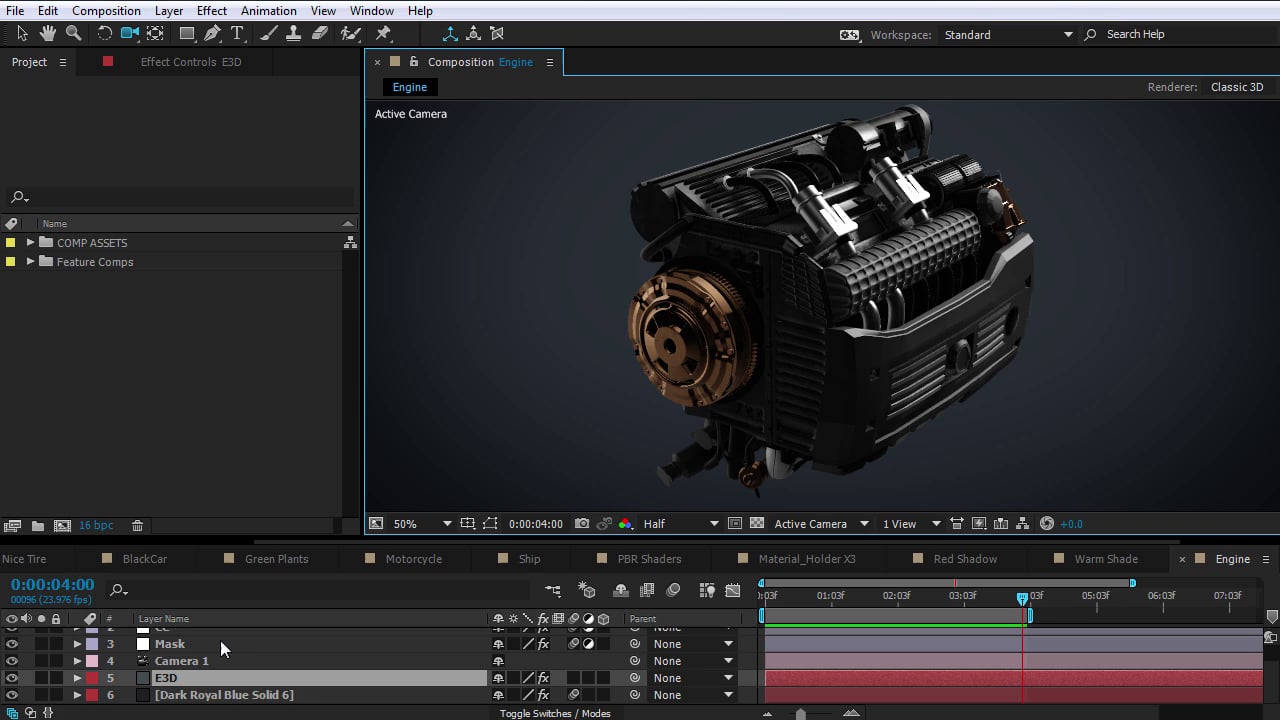Select the Rotation tool
This screenshot has width=1280, height=720.
(x=104, y=33)
